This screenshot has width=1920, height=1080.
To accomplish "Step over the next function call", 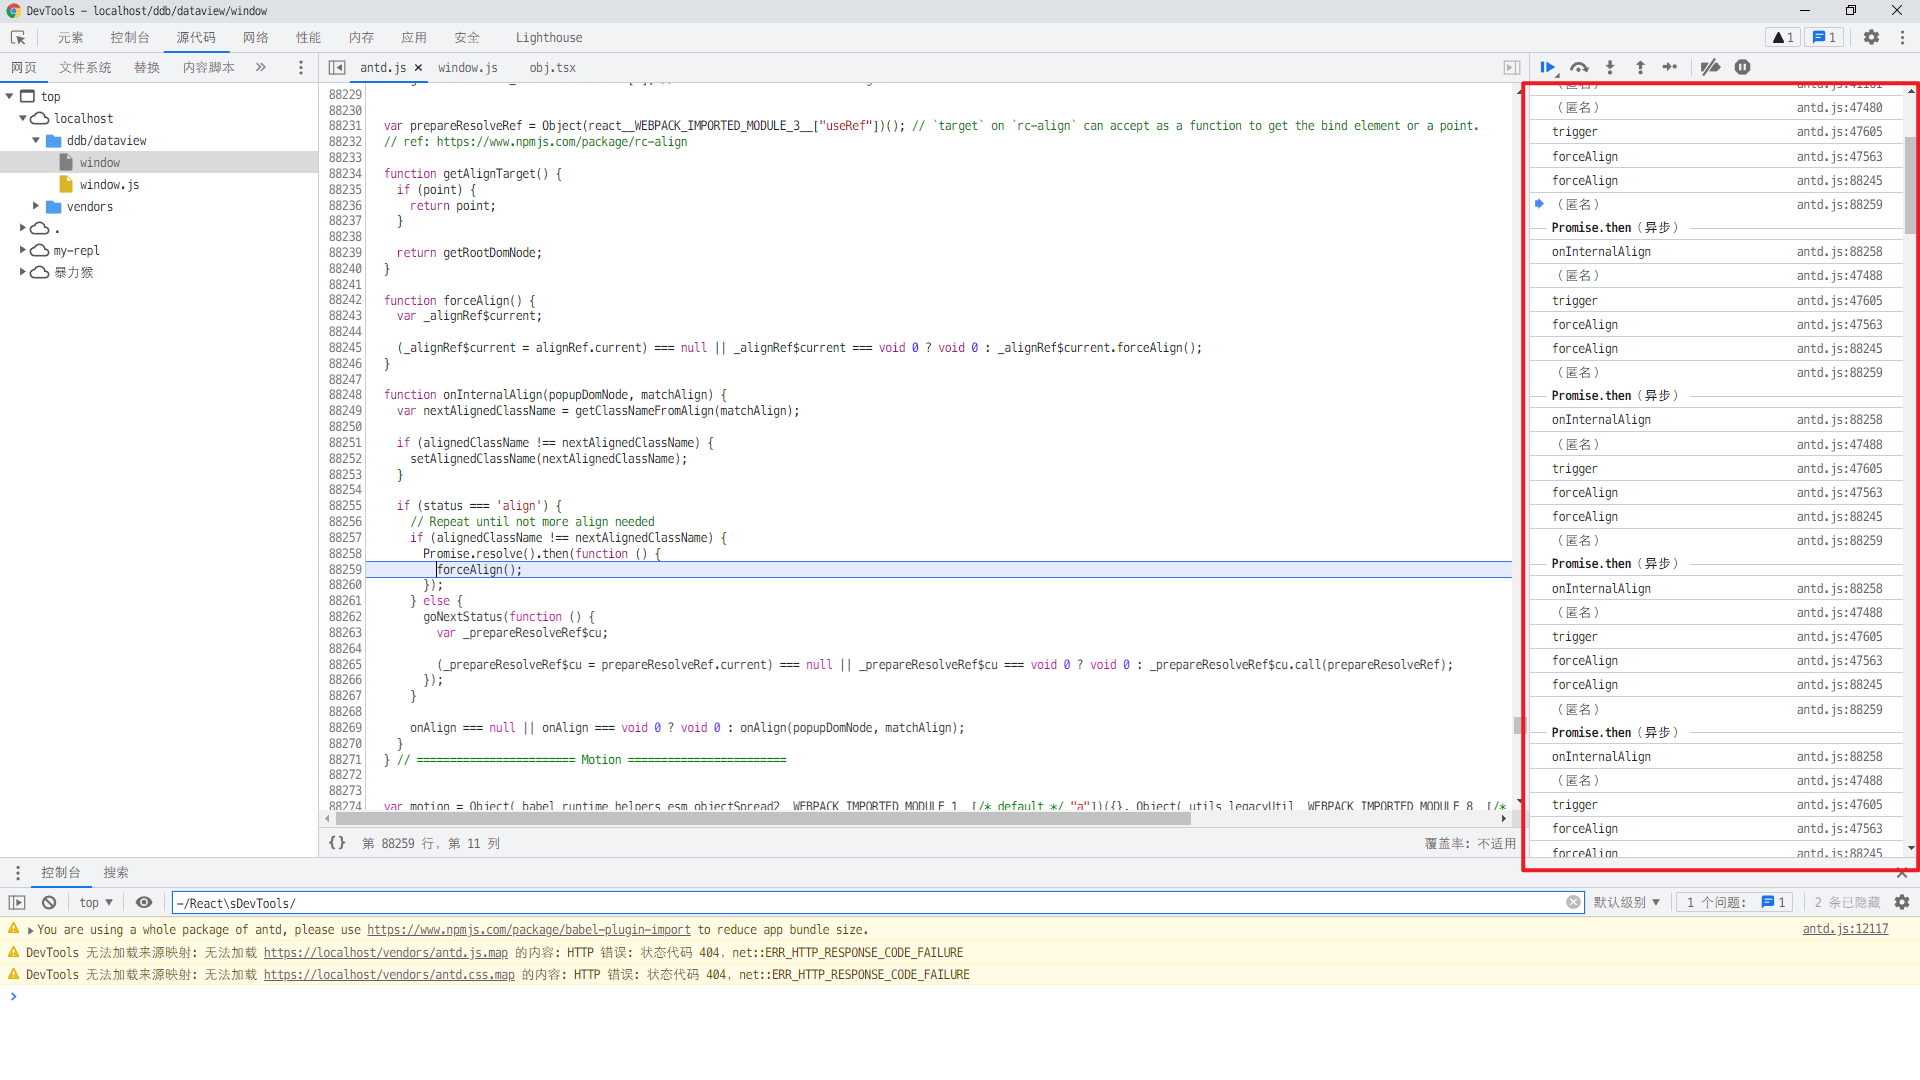I will [1580, 67].
